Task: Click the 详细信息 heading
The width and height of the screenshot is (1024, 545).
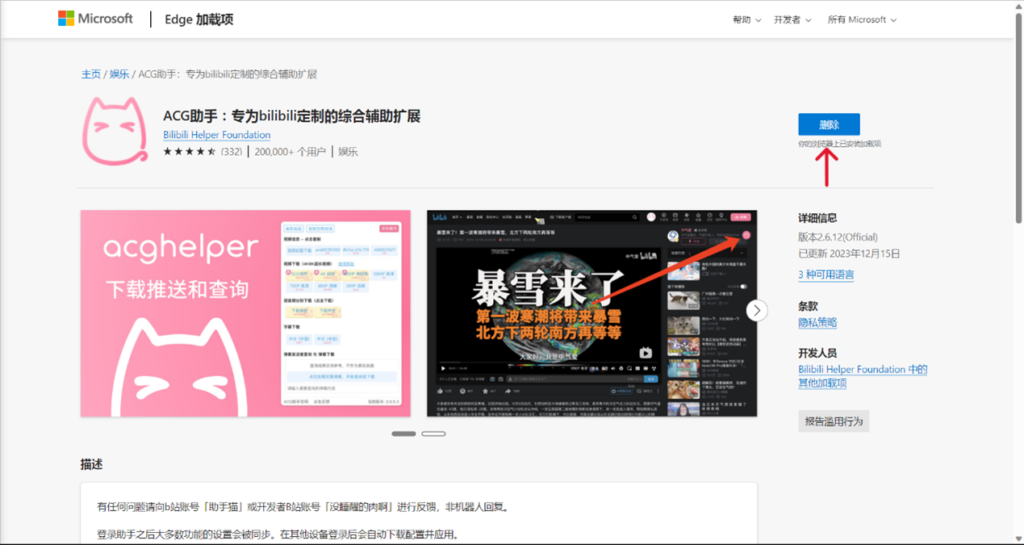Action: [818, 218]
